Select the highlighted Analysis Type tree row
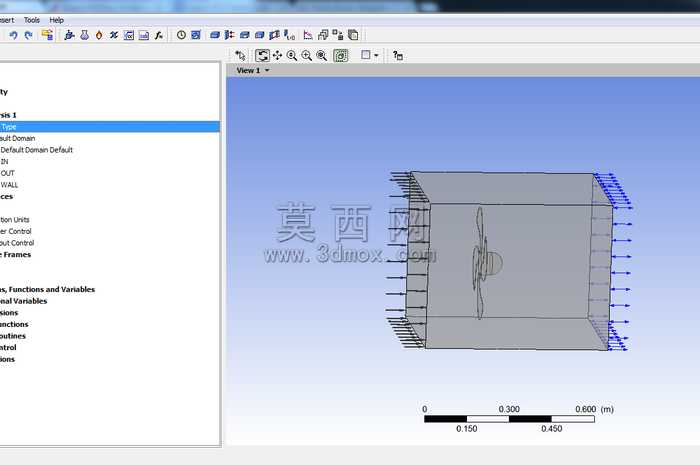The width and height of the screenshot is (700, 465). point(109,127)
